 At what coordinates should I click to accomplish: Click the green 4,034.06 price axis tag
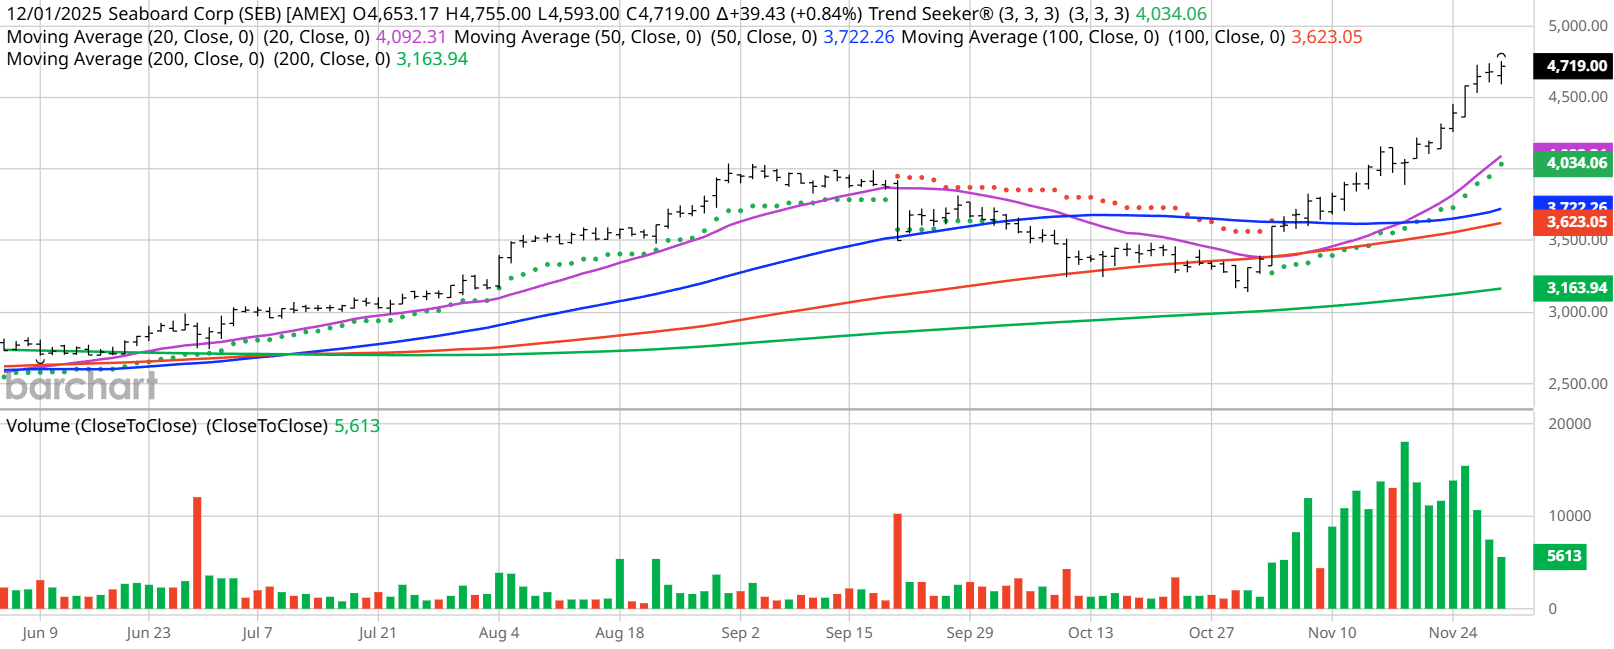tap(1573, 163)
